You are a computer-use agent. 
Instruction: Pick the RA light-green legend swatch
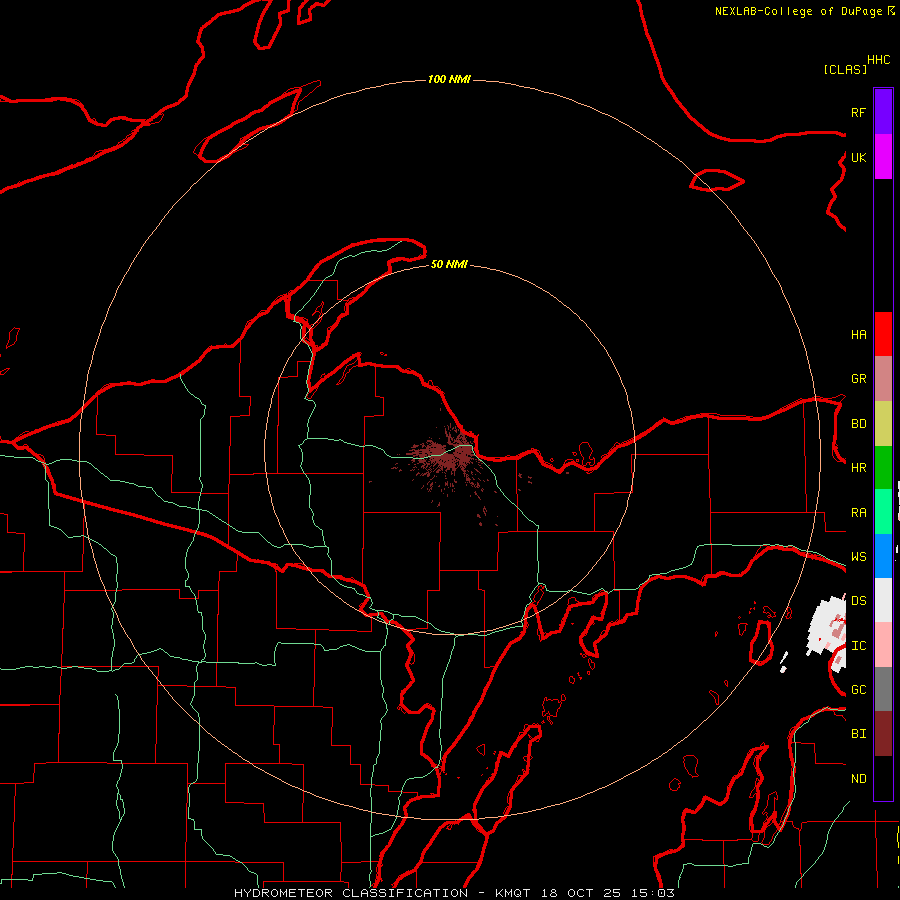(x=883, y=512)
